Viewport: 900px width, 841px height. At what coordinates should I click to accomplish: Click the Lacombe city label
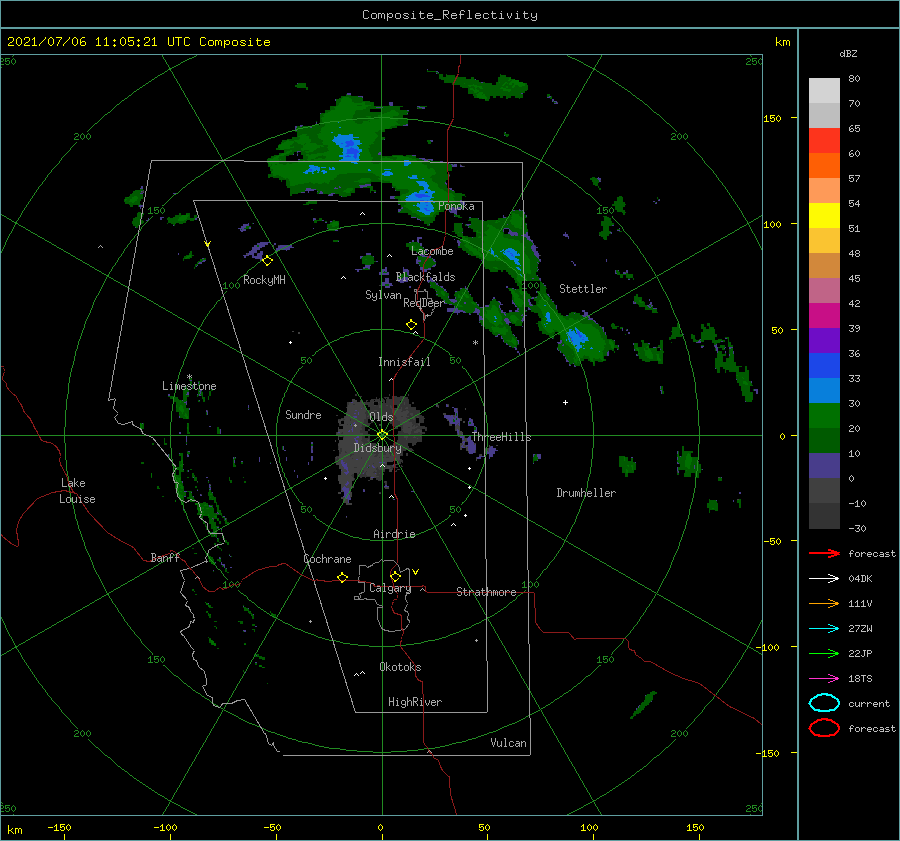[432, 251]
